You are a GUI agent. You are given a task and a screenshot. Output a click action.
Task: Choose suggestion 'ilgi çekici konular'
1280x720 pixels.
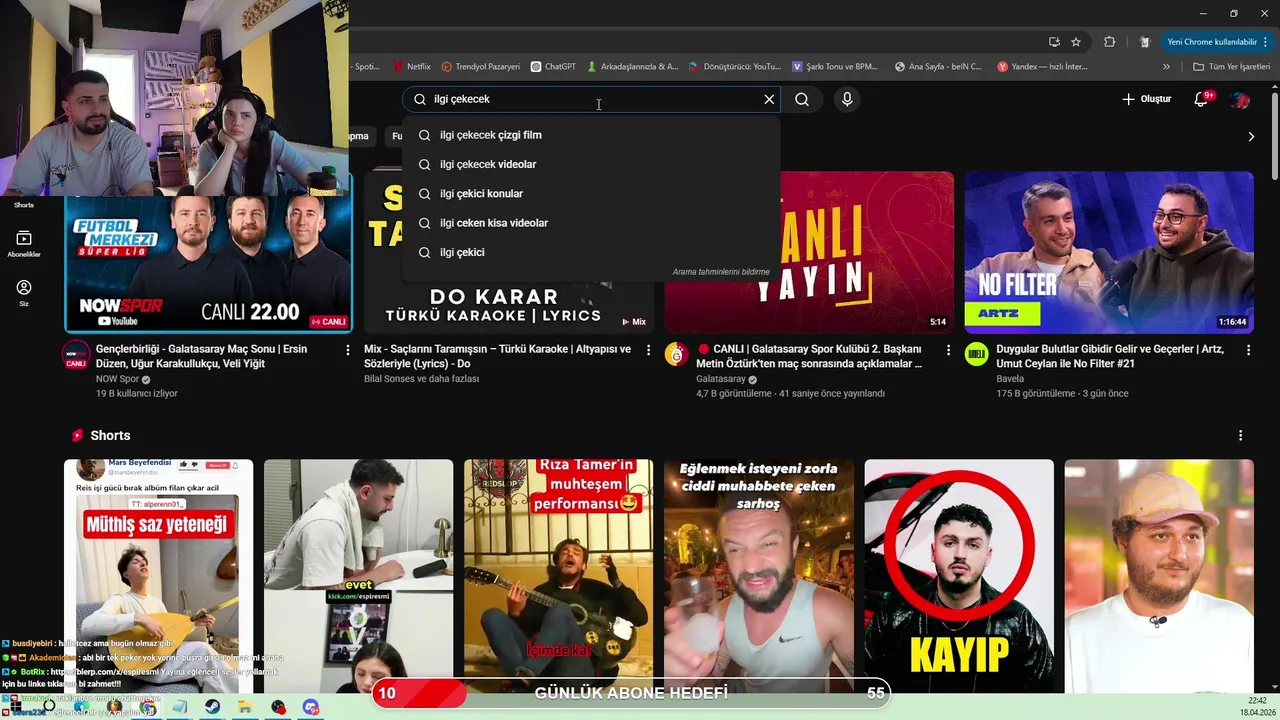[591, 193]
